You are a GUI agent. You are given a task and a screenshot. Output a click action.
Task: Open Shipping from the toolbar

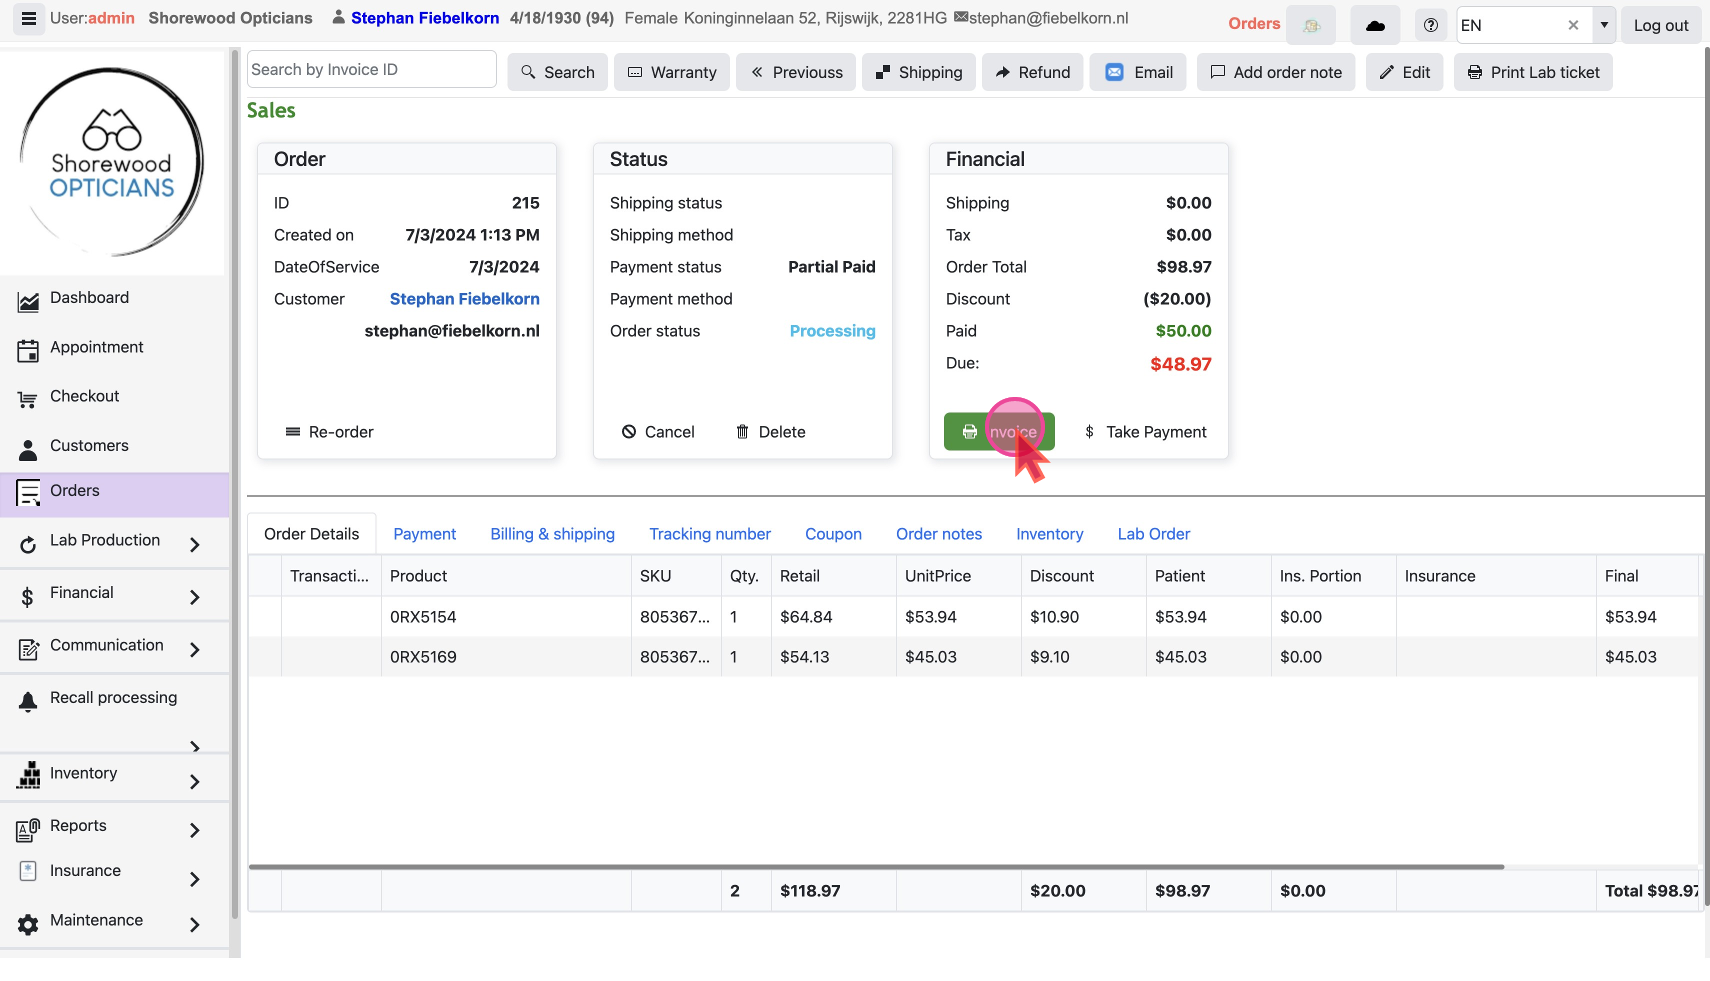(918, 72)
